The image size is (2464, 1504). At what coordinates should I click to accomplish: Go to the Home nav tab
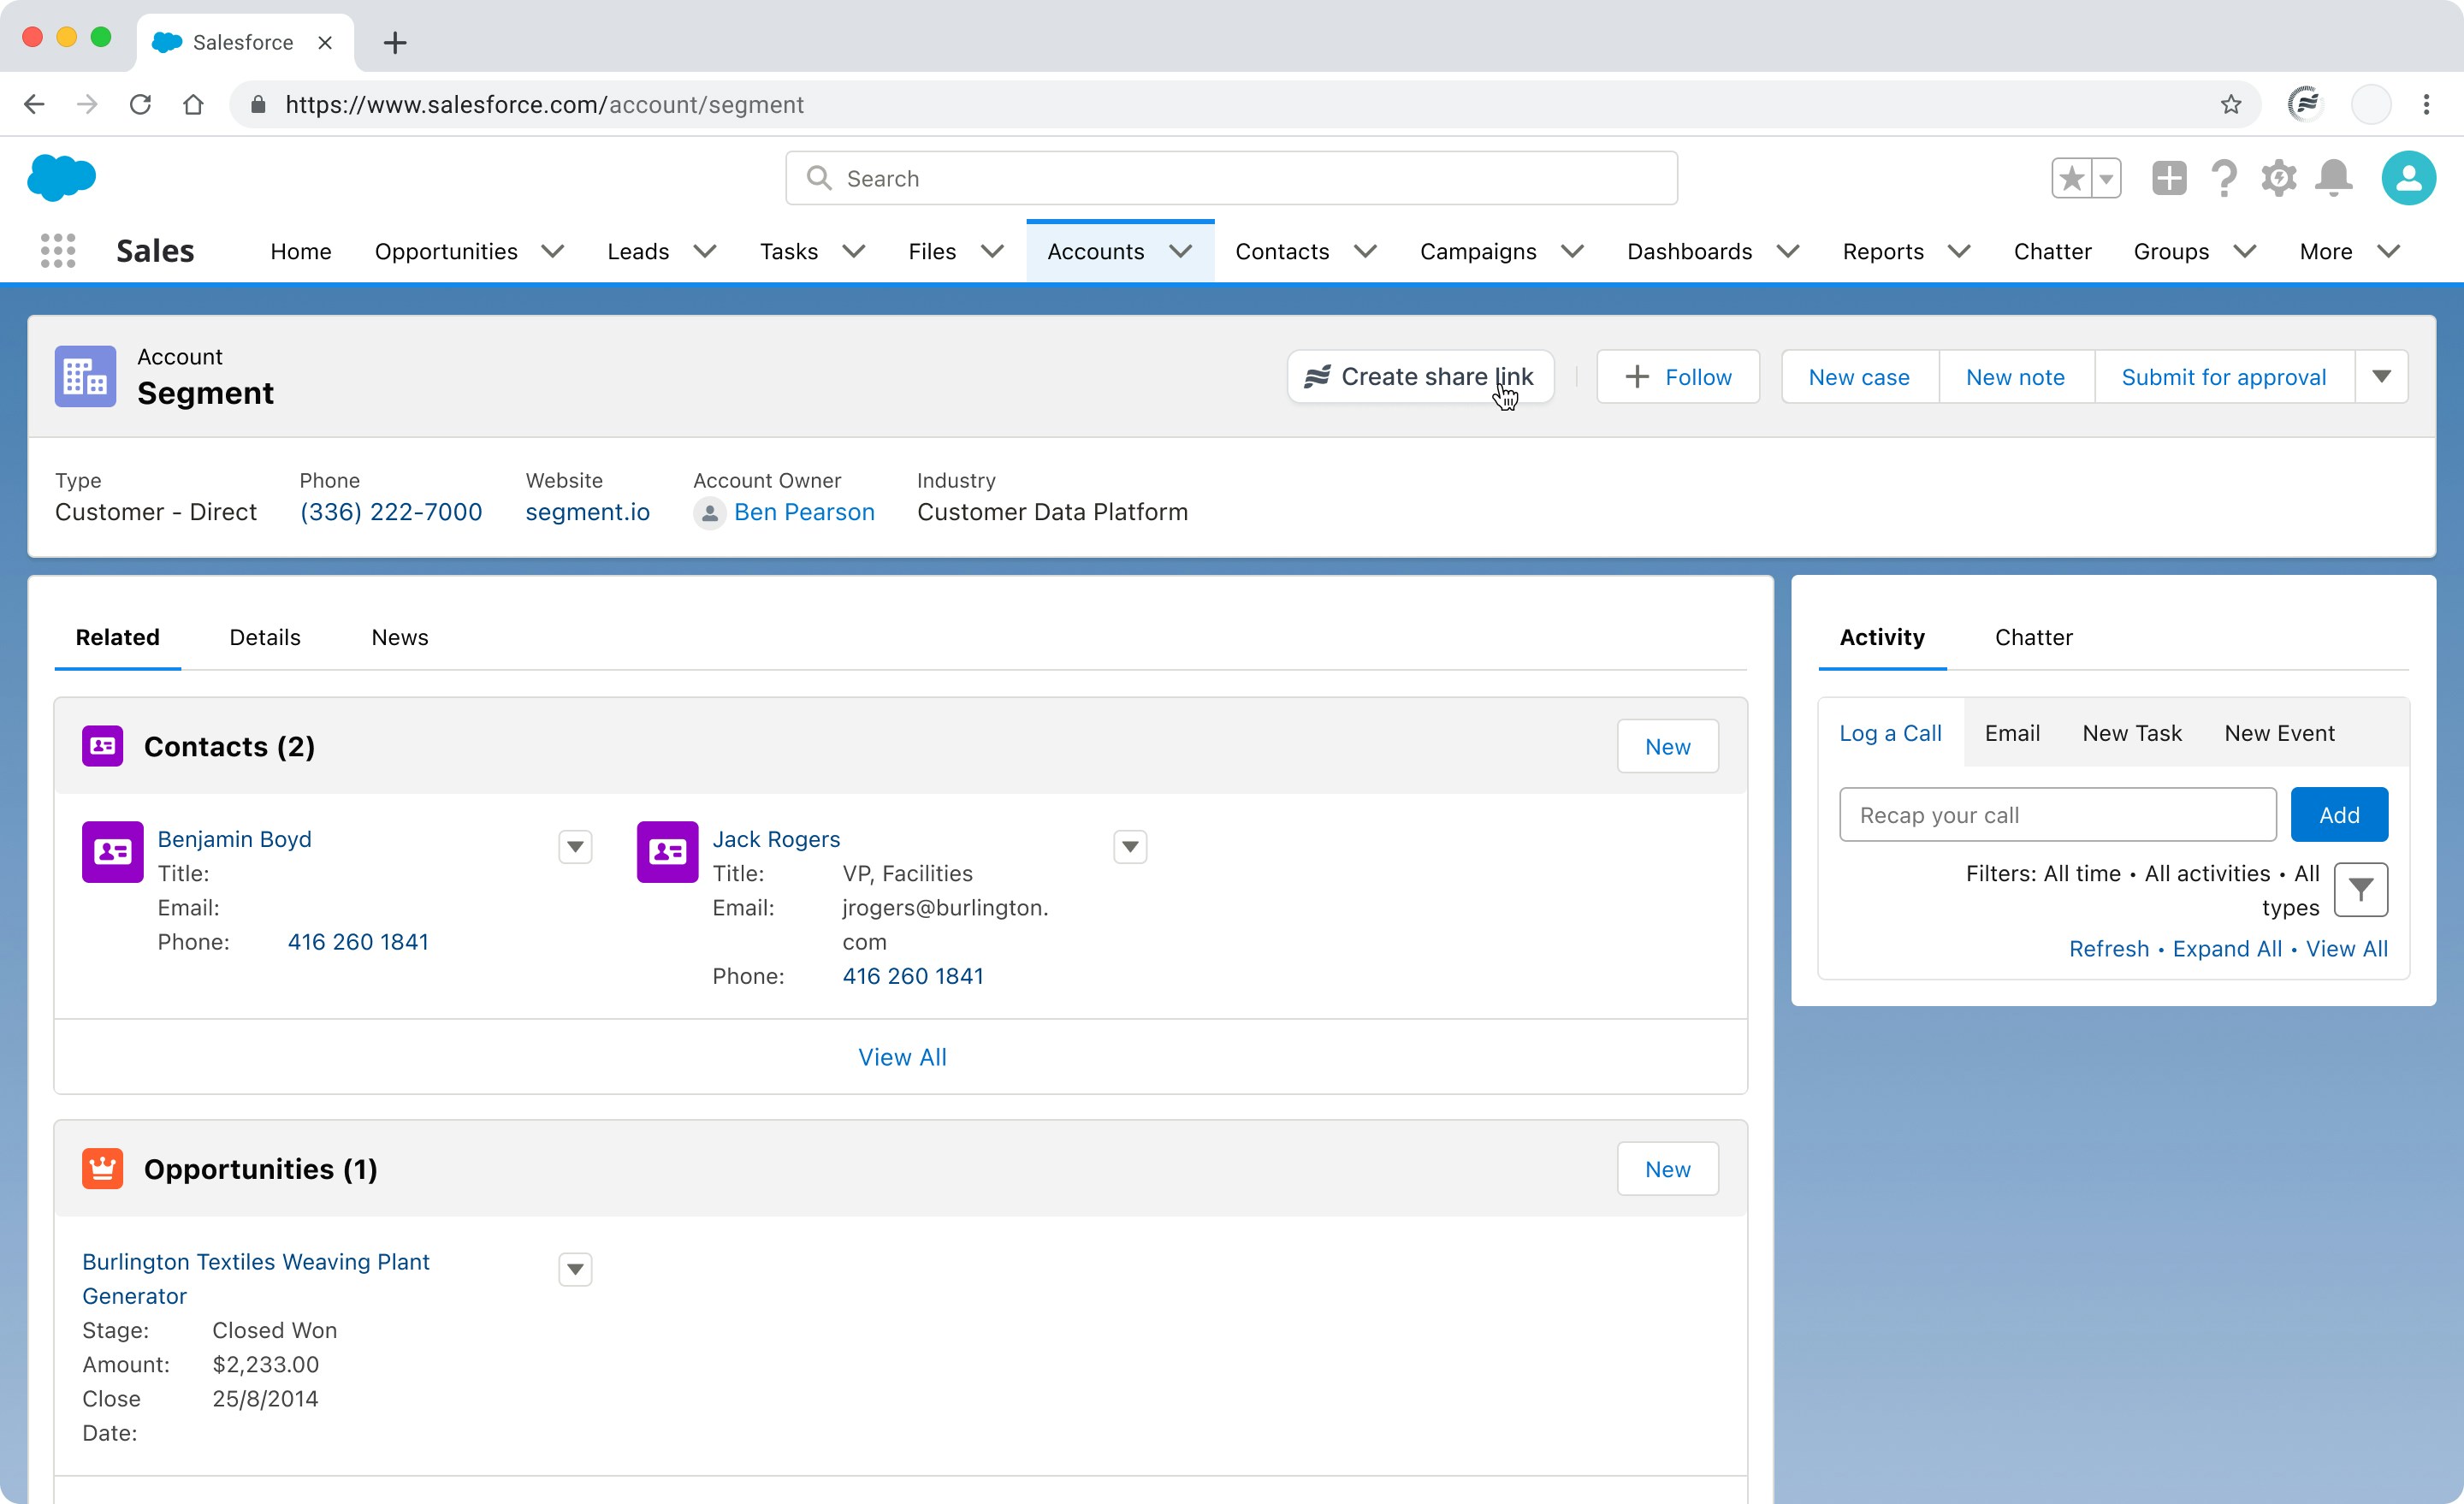point(301,251)
